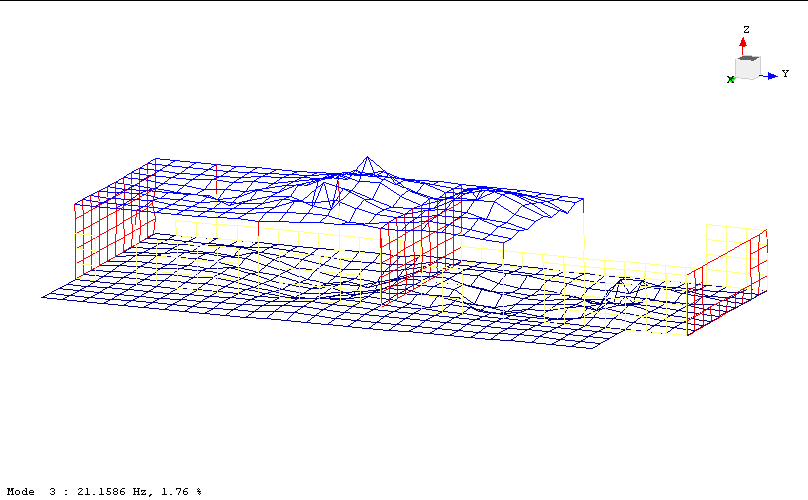This screenshot has height=500, width=808.
Task: Click the blue Y-axis arrow on the triad
Action: tap(771, 75)
